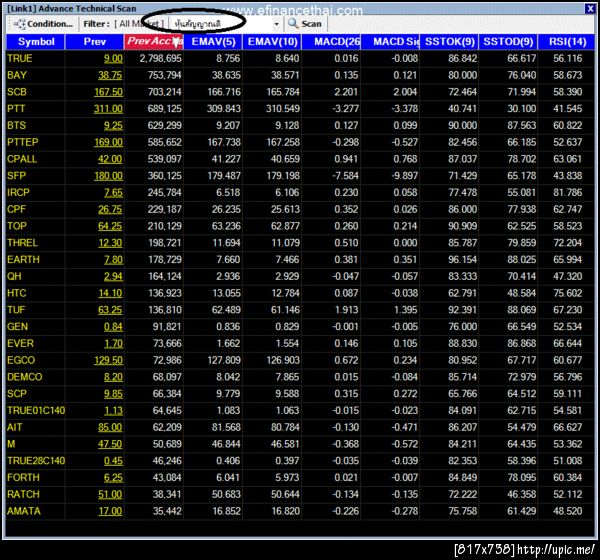The width and height of the screenshot is (600, 560).
Task: Select the CPF symbol
Action: tap(16, 209)
